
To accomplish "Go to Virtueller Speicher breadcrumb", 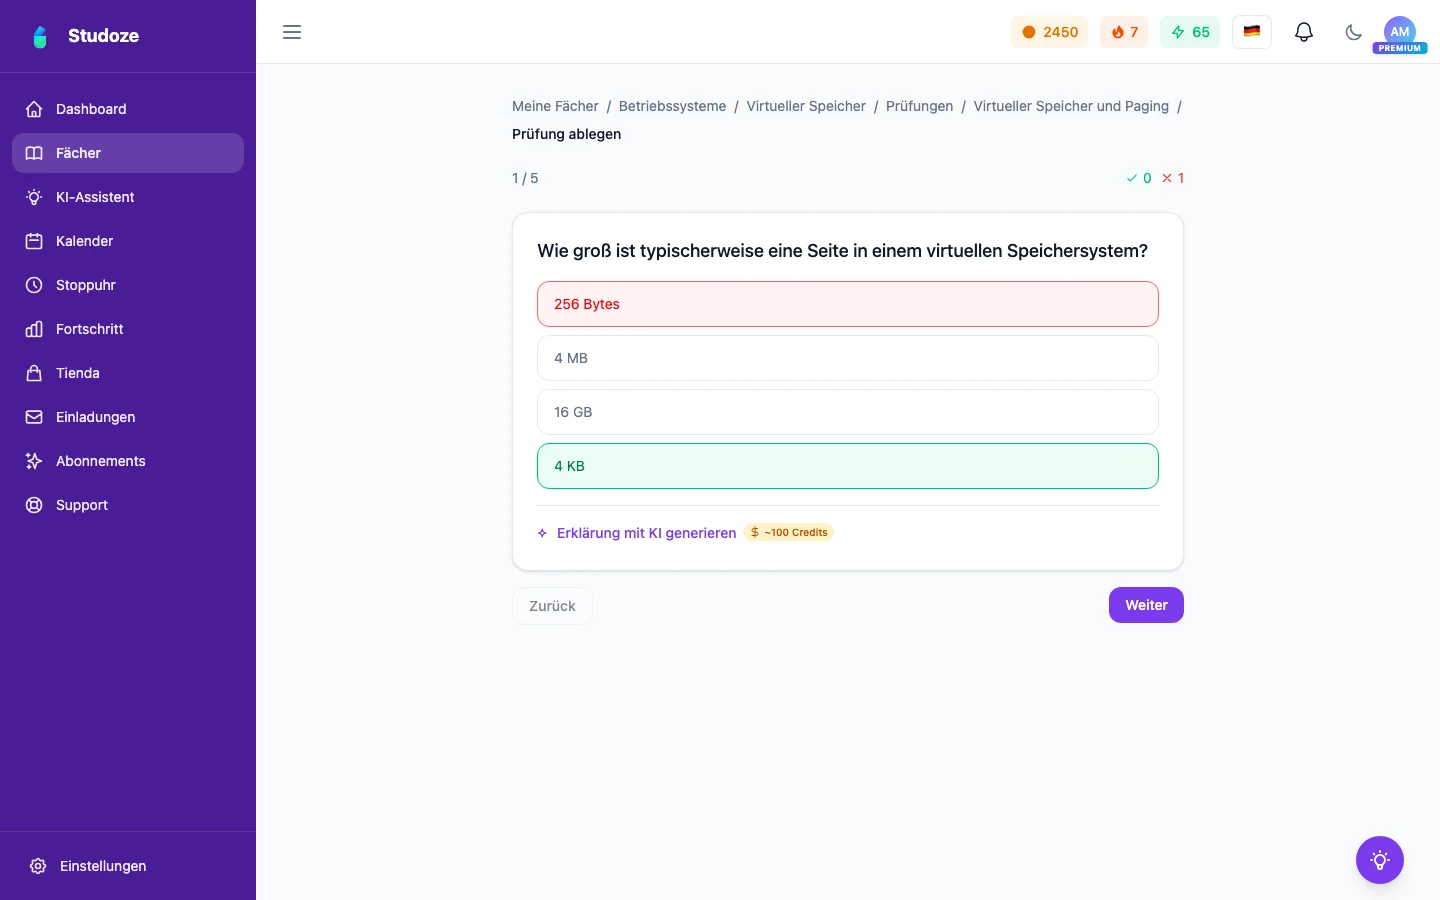I will click(806, 106).
